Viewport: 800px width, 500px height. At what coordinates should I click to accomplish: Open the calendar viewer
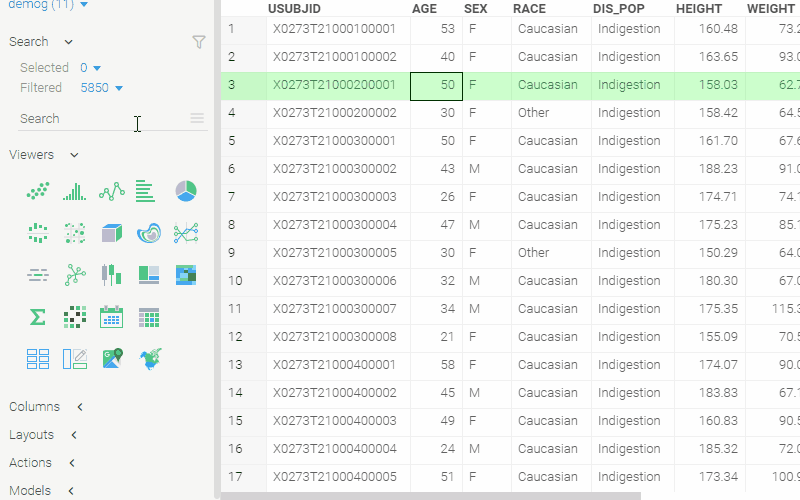111,317
